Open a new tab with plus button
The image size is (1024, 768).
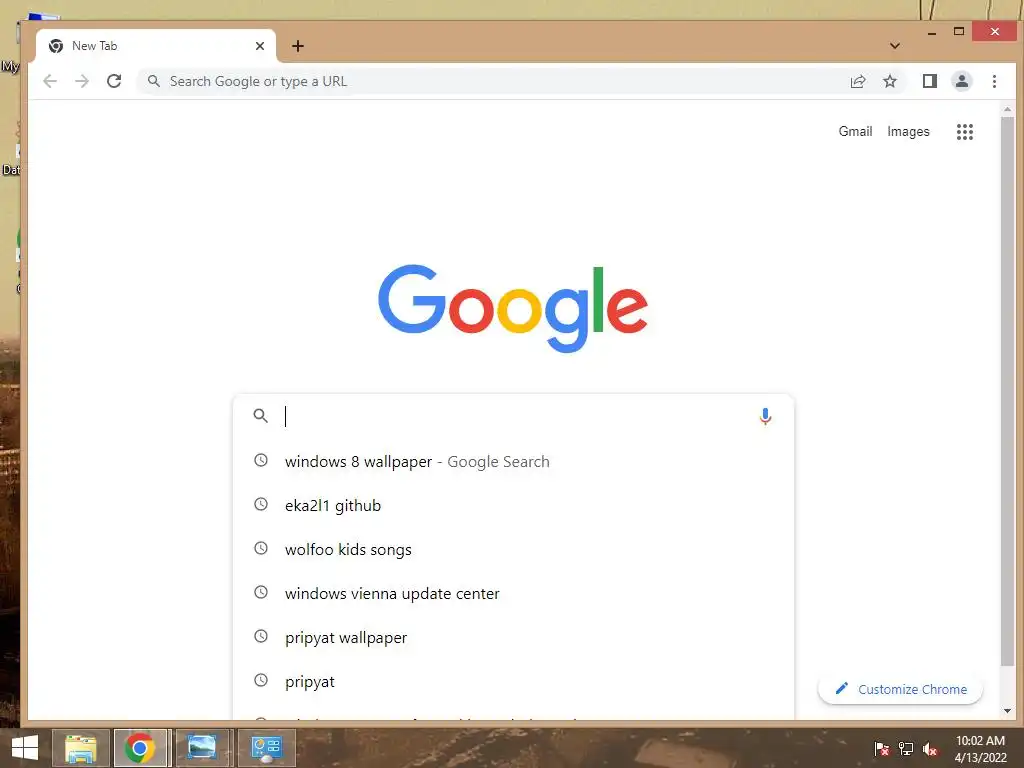pos(298,46)
